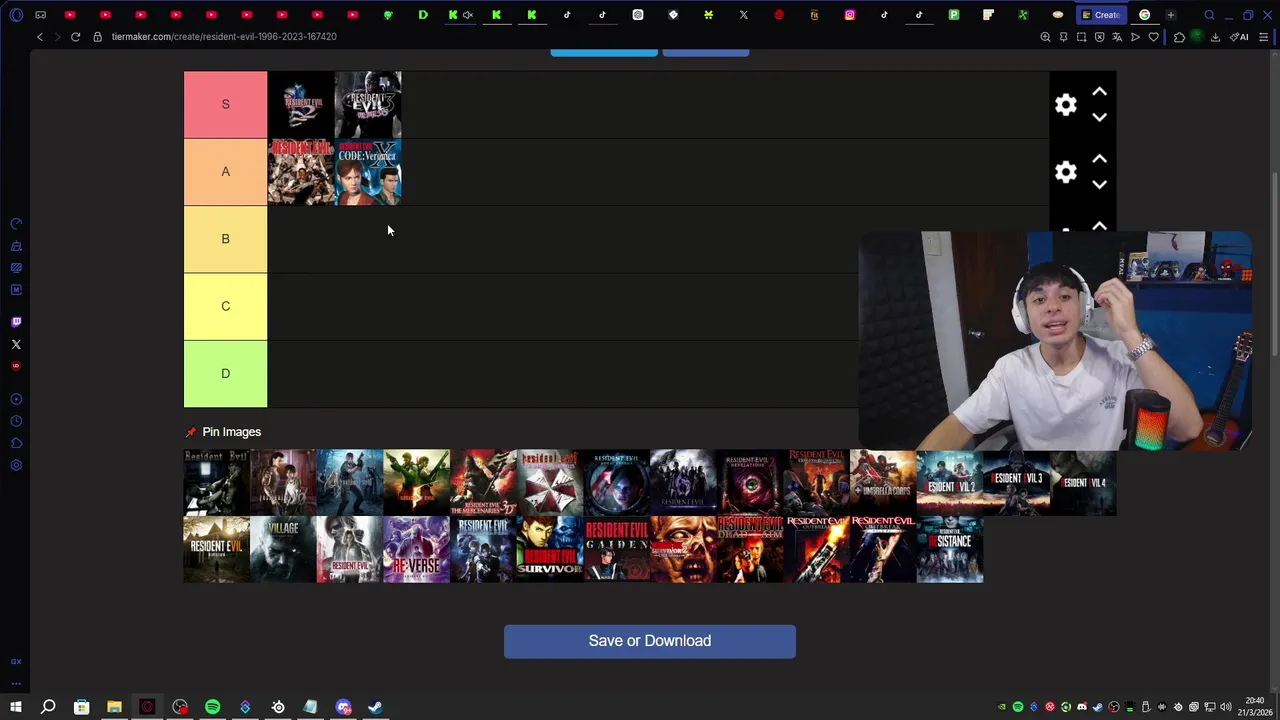Click the browser back arrow
Screen dimensions: 1280x720
[x=40, y=37]
